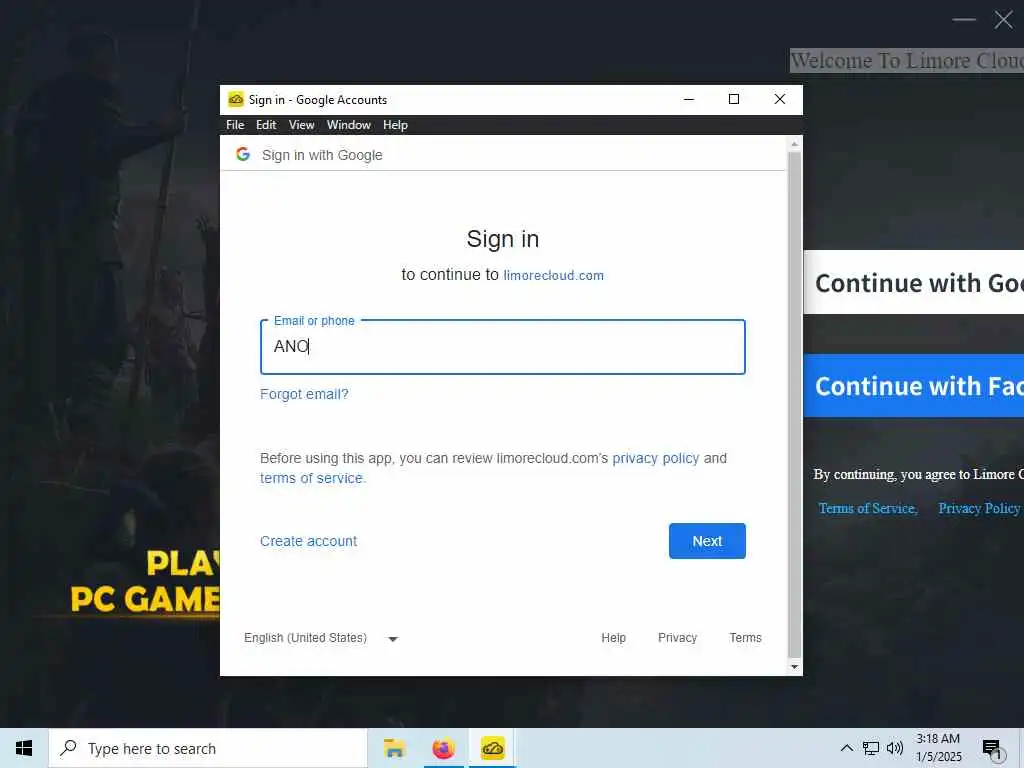Open the View menu
The height and width of the screenshot is (768, 1024).
[x=302, y=125]
